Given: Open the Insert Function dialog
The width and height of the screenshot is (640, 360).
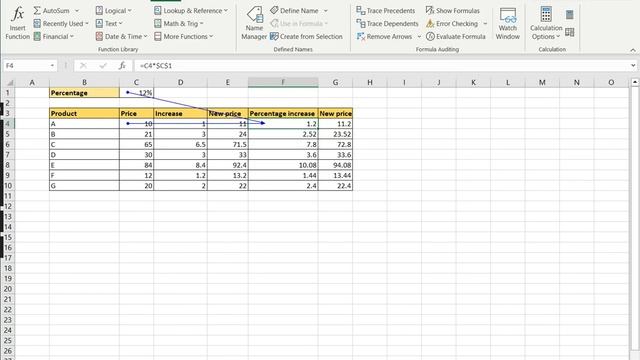Looking at the screenshot, I should point(17,23).
